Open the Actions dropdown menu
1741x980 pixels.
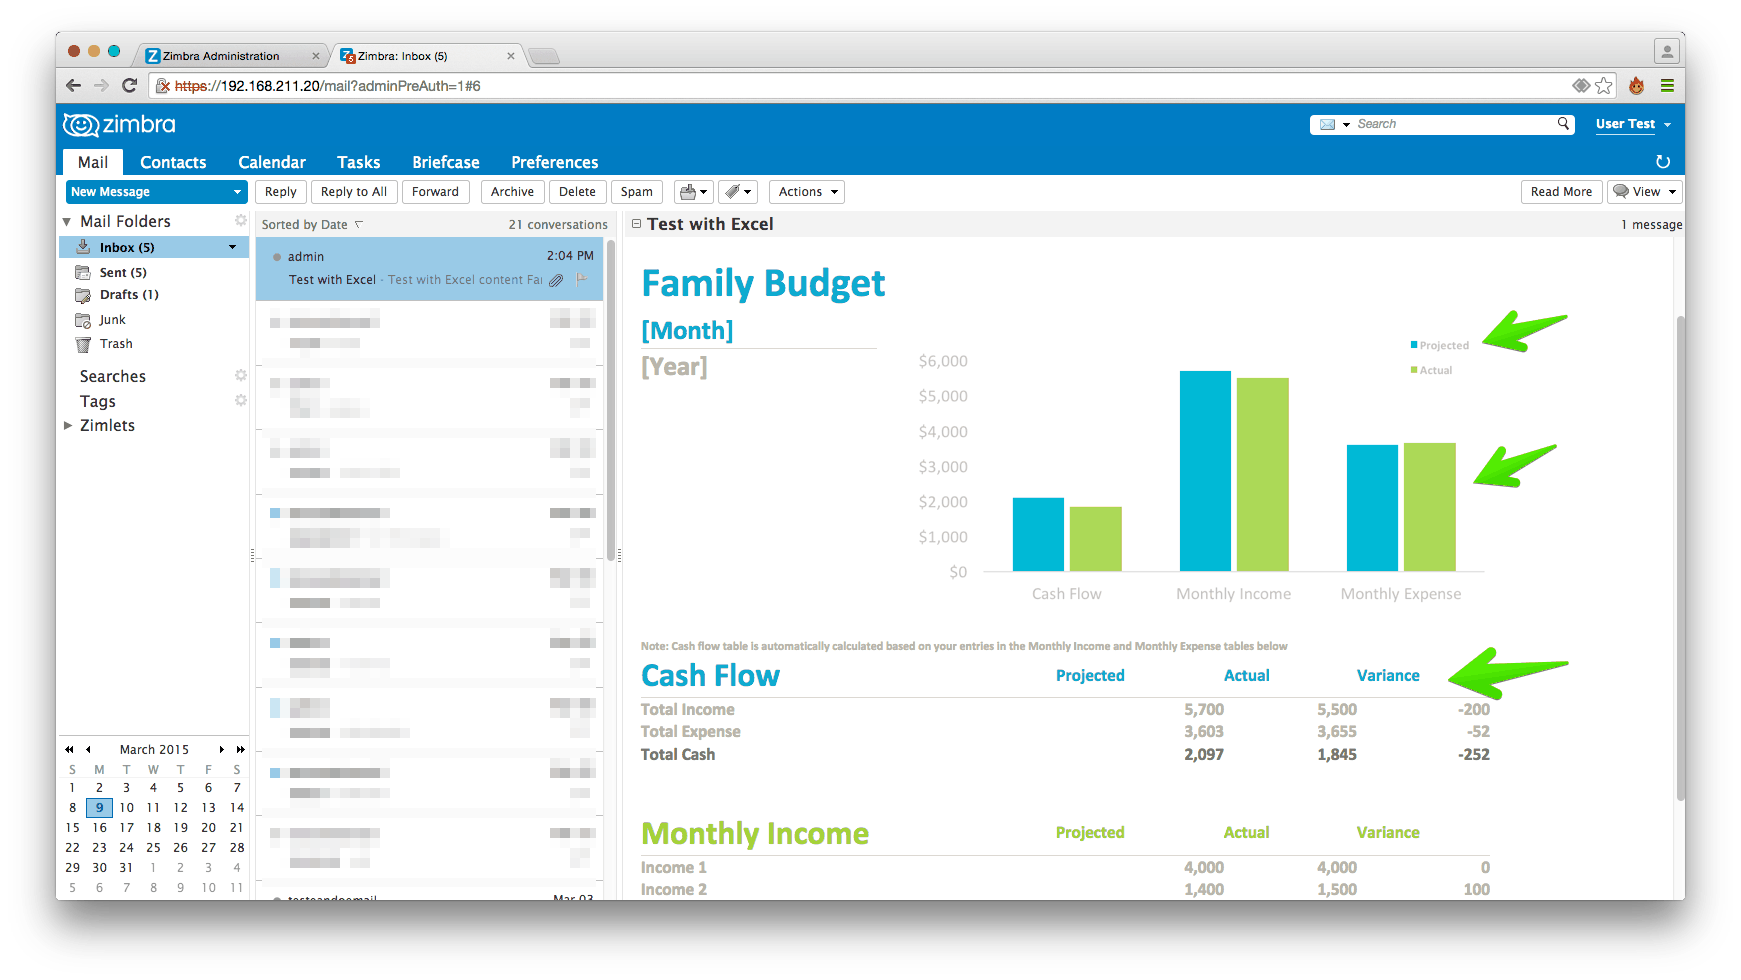(807, 192)
